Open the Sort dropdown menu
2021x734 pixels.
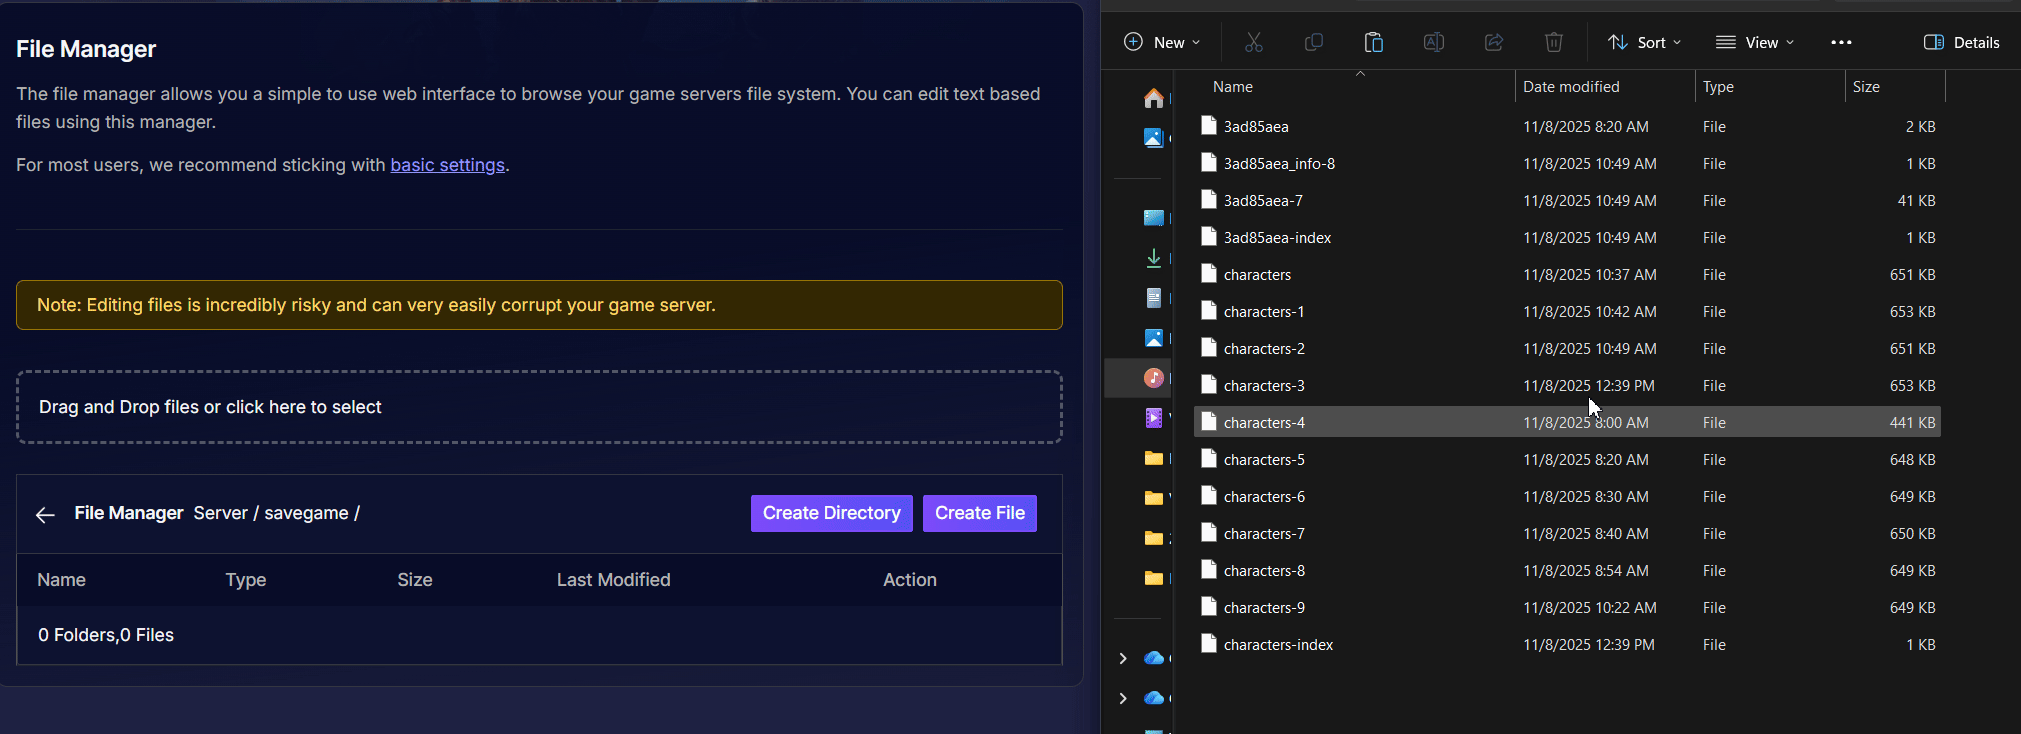coord(1644,42)
